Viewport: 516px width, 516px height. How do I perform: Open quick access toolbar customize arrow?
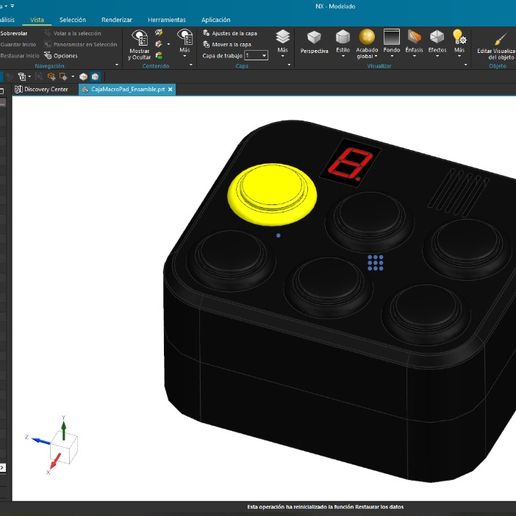pyautogui.click(x=12, y=6)
